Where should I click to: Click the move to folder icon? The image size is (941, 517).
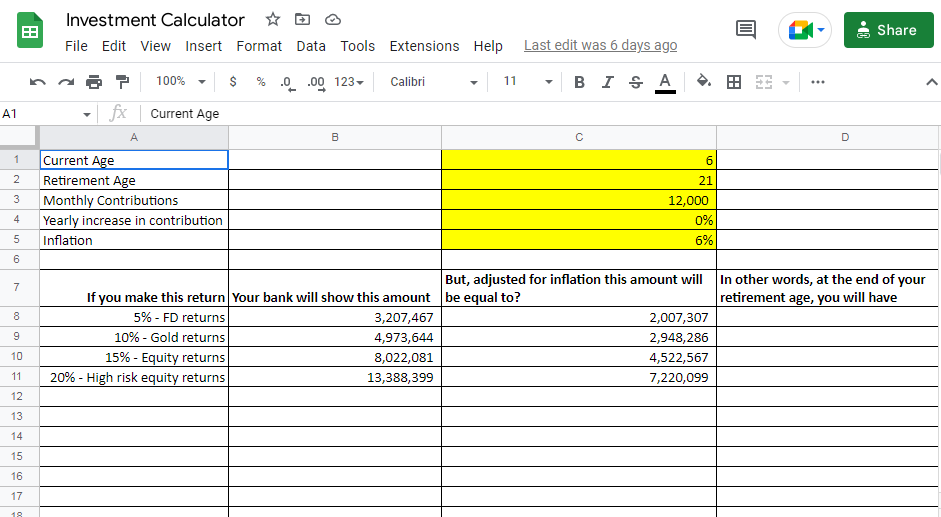coord(302,20)
